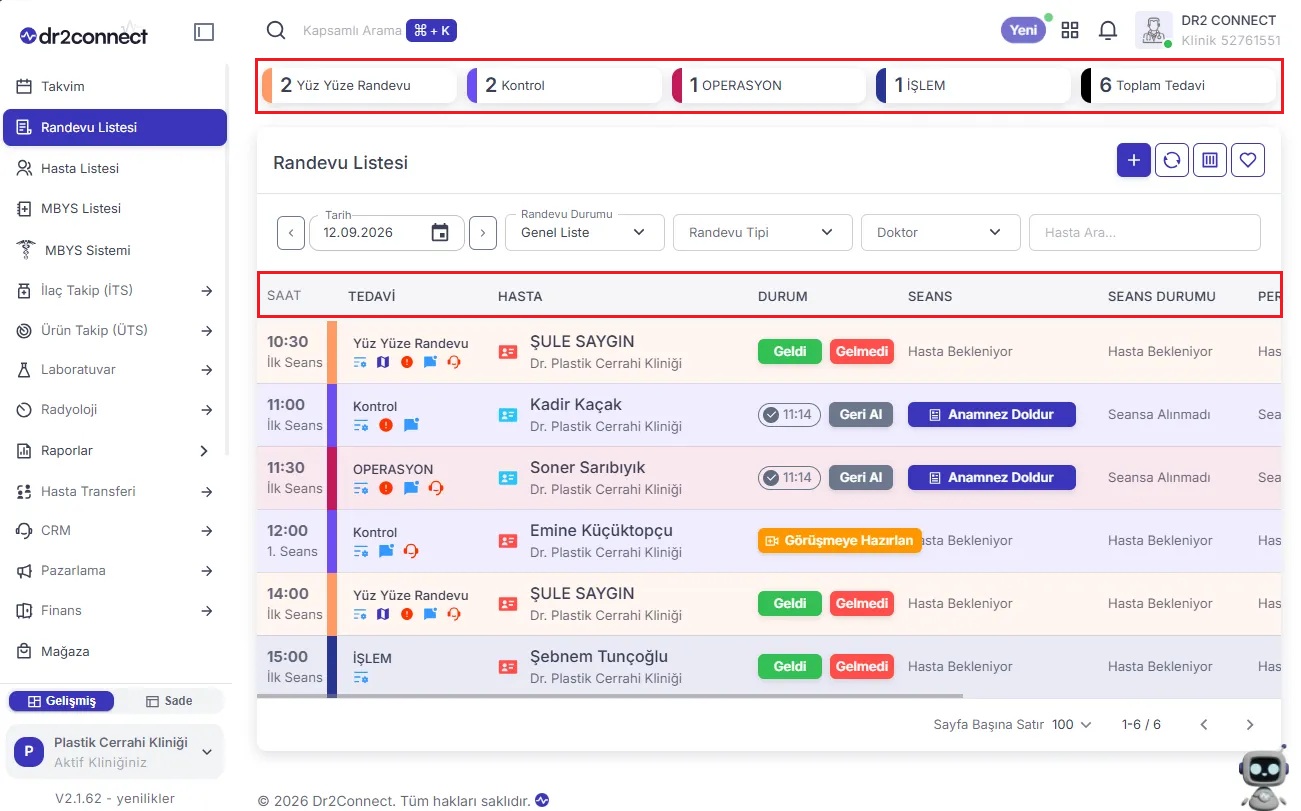
Task: Open the chatbot robot assistant
Action: 1264,776
